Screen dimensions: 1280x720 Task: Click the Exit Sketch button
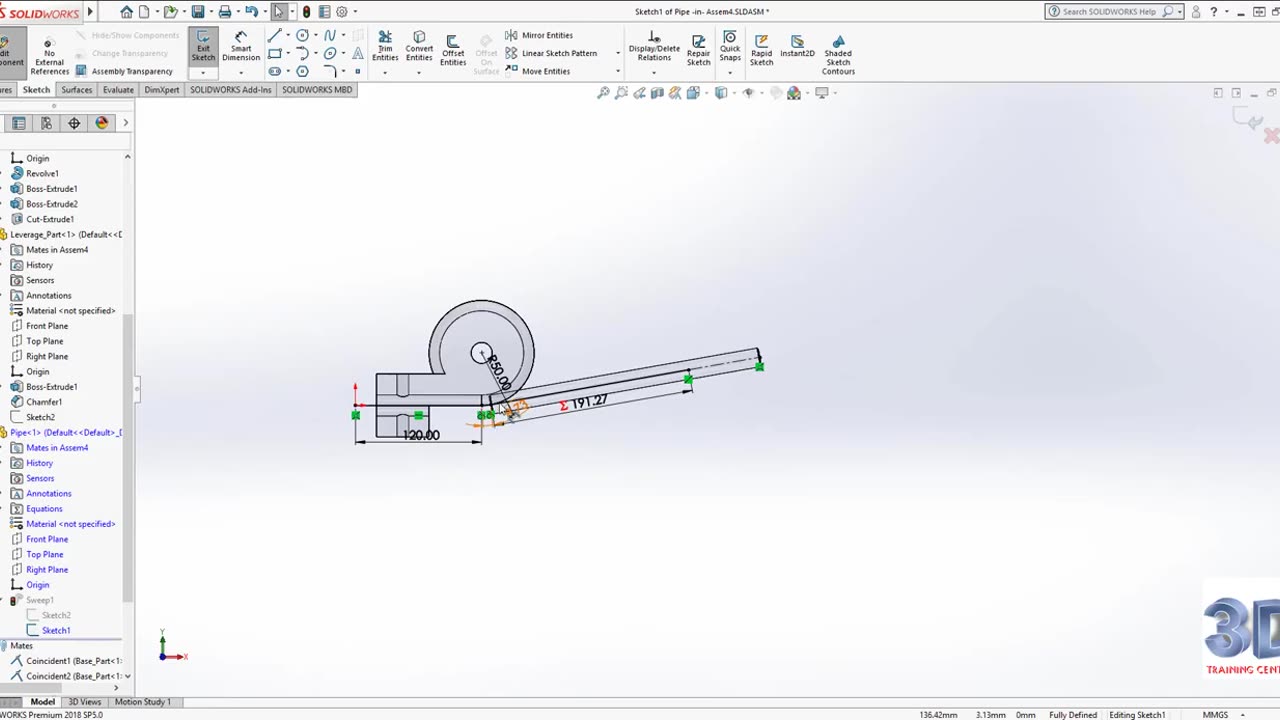(203, 46)
